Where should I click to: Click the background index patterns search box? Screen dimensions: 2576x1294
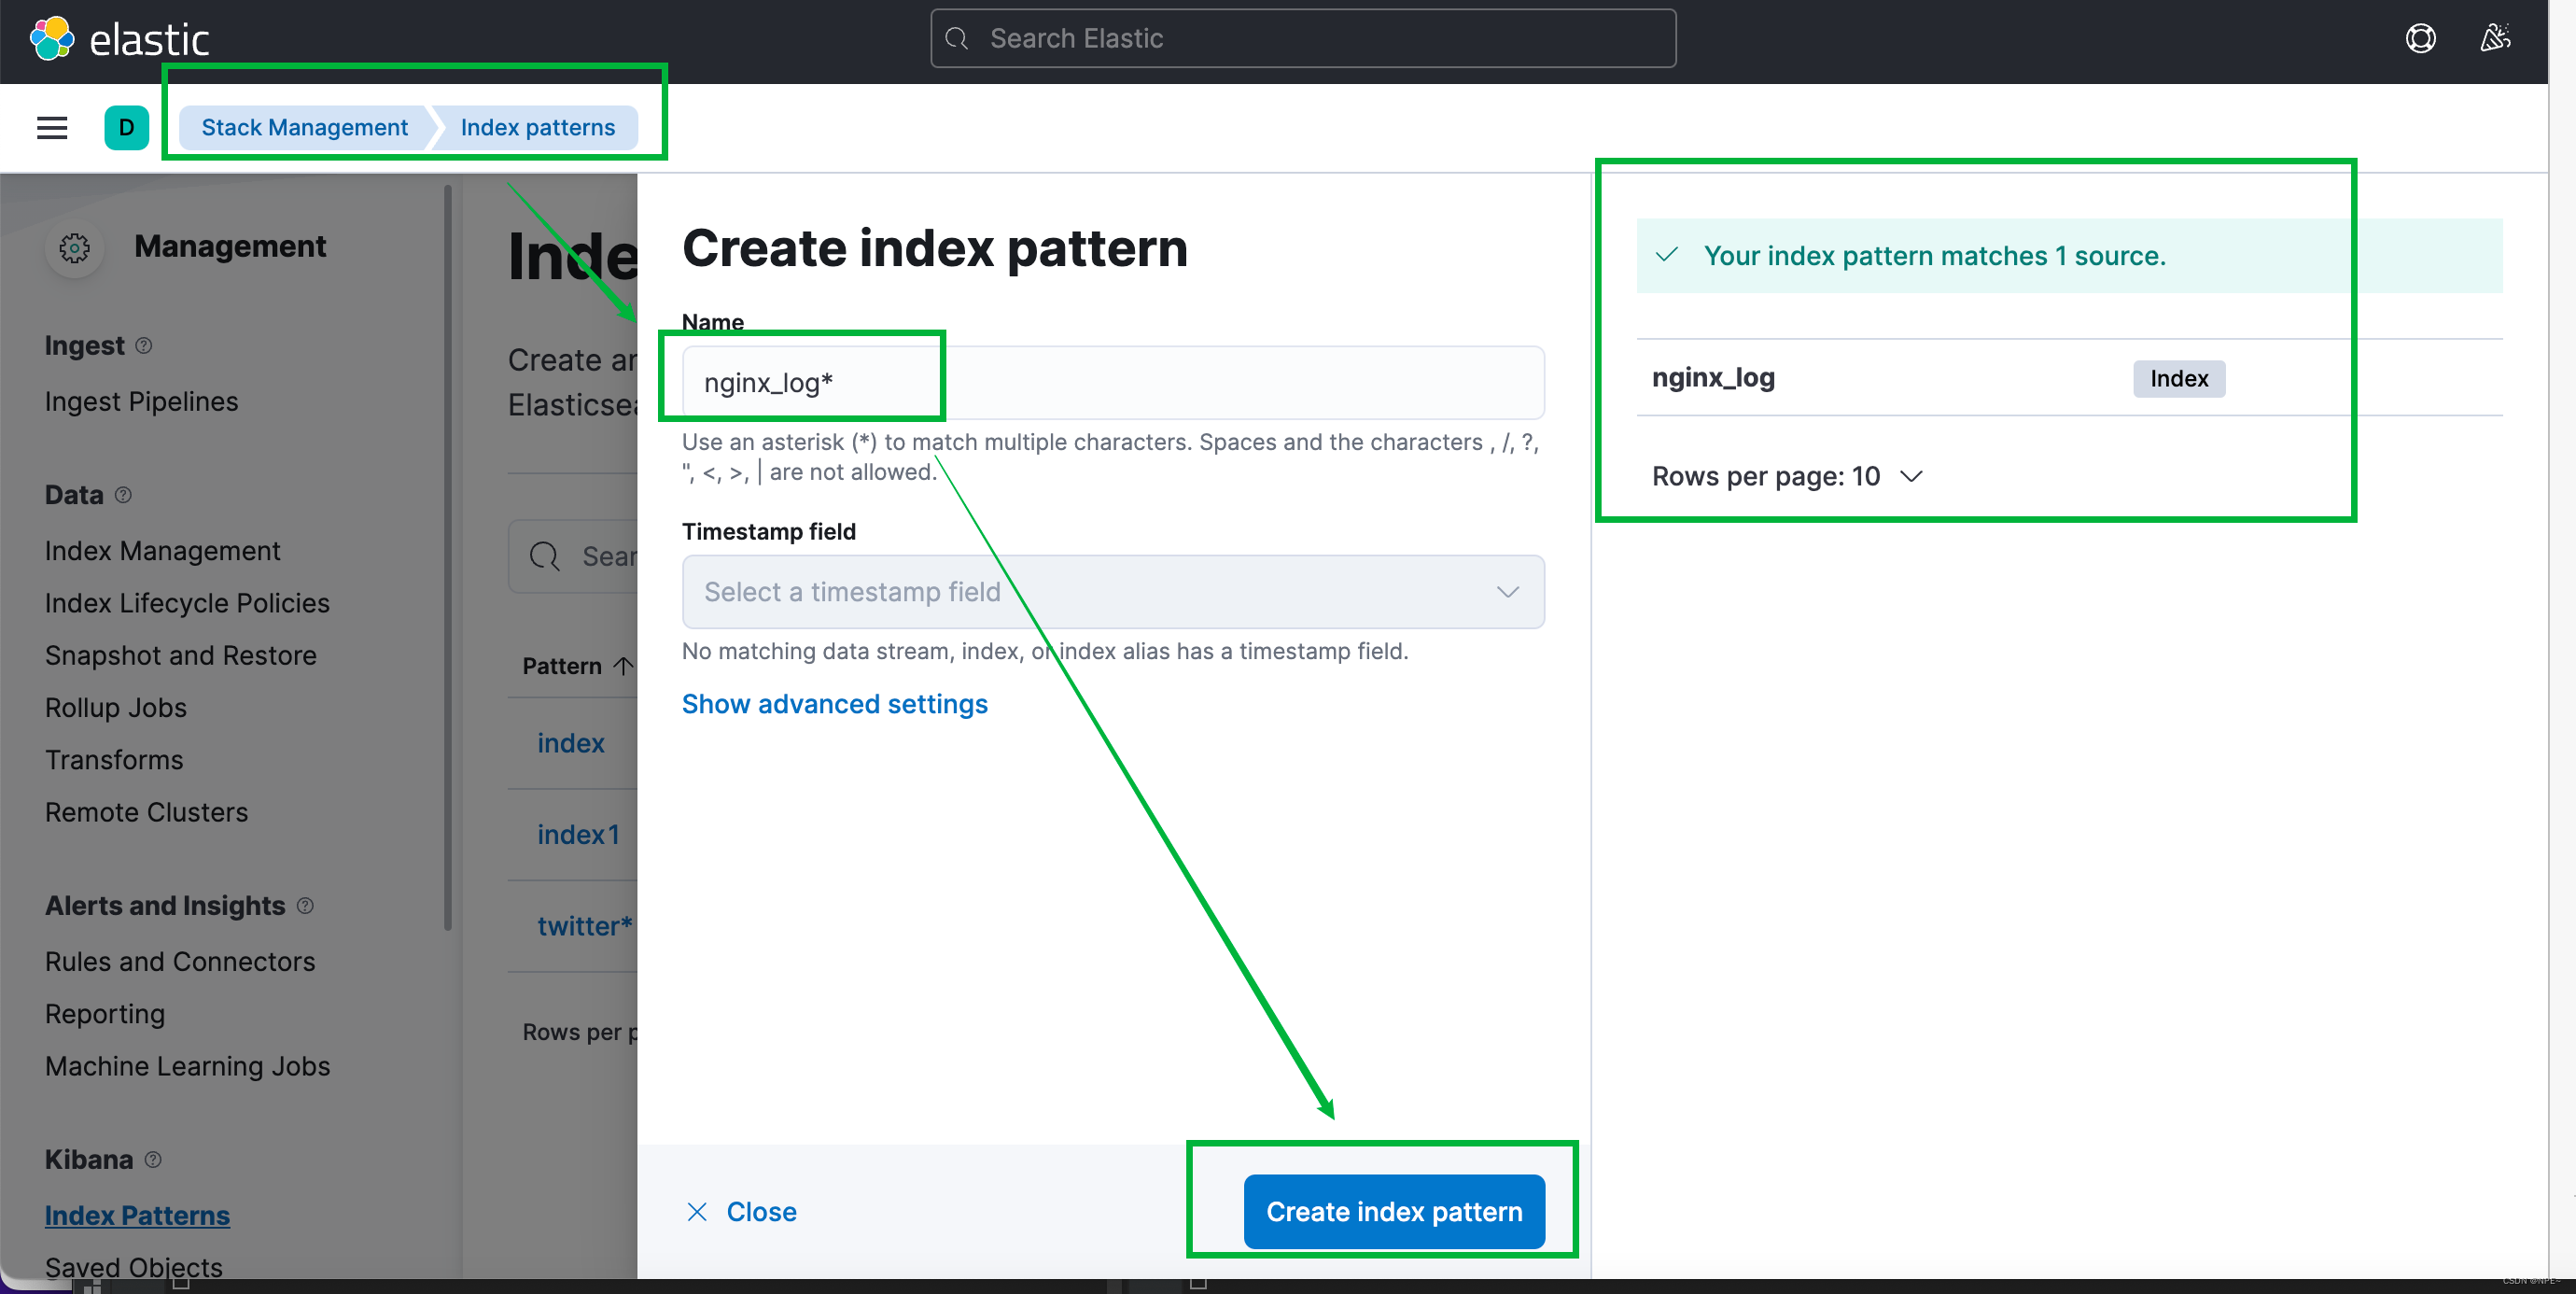coord(573,556)
